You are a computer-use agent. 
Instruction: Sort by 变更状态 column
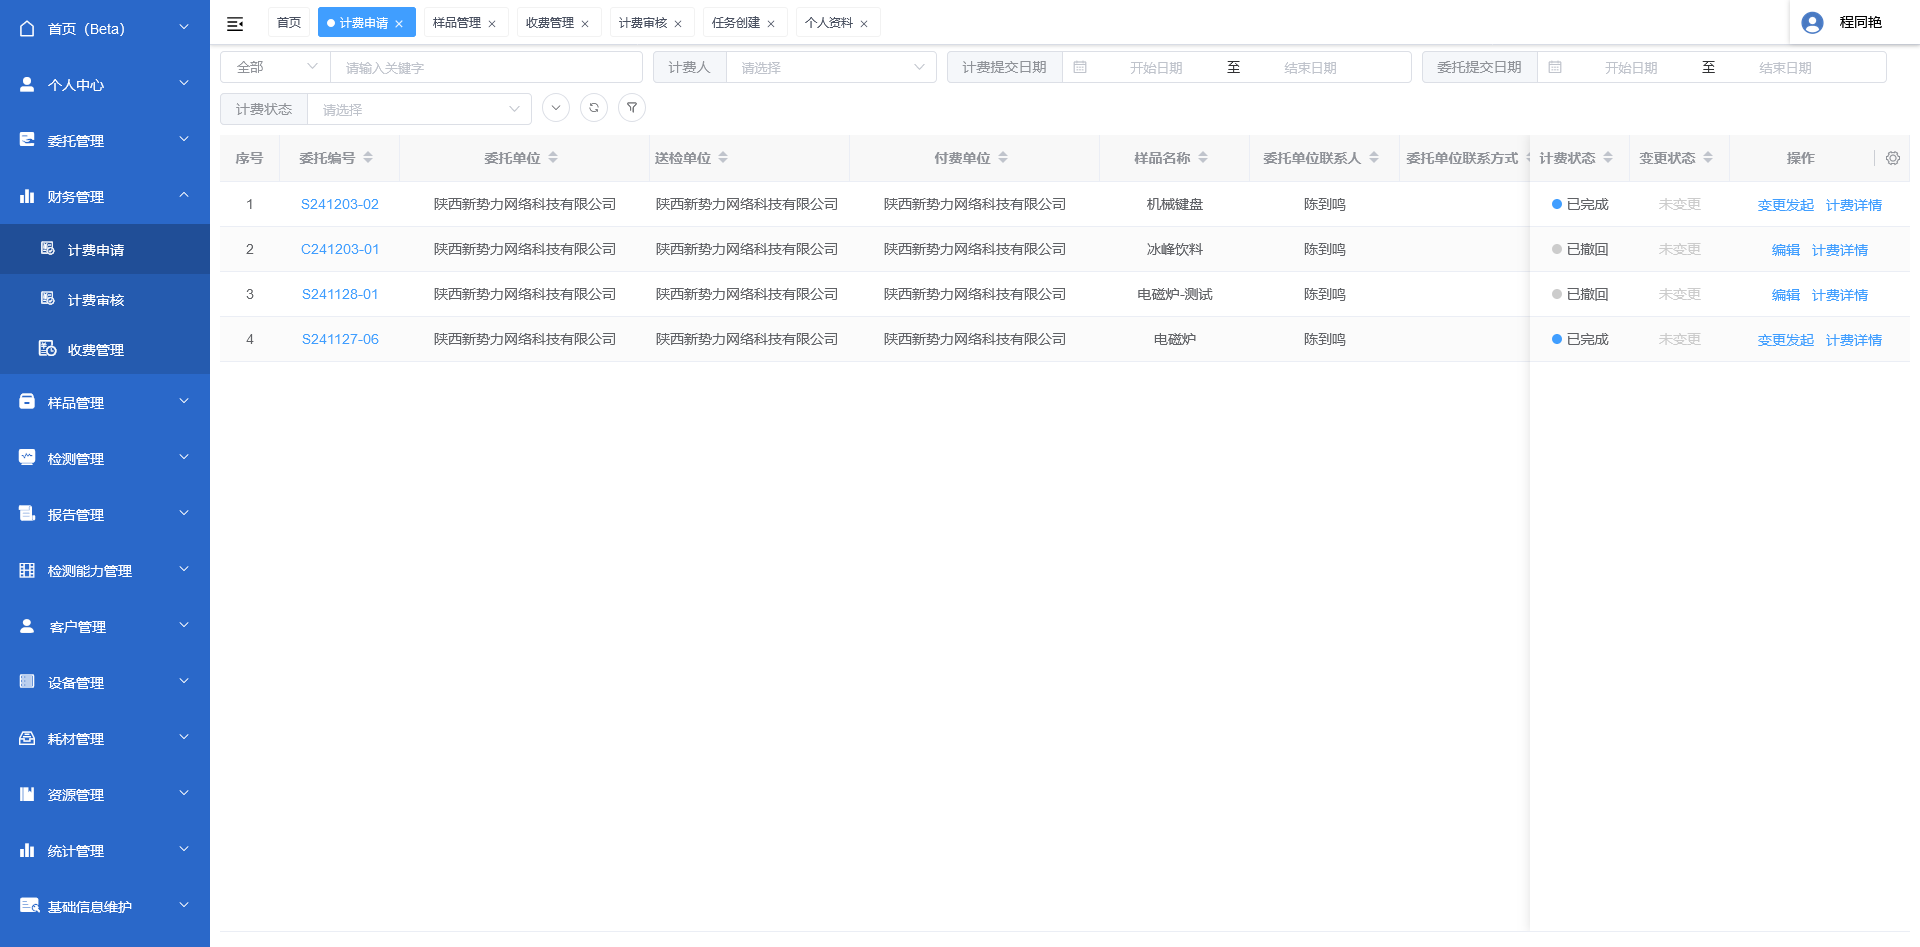point(1708,158)
